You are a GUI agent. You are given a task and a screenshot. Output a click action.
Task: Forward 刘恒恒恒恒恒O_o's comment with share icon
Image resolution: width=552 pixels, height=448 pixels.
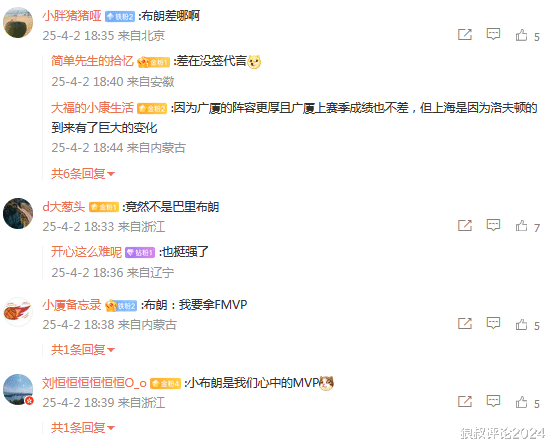coord(465,401)
